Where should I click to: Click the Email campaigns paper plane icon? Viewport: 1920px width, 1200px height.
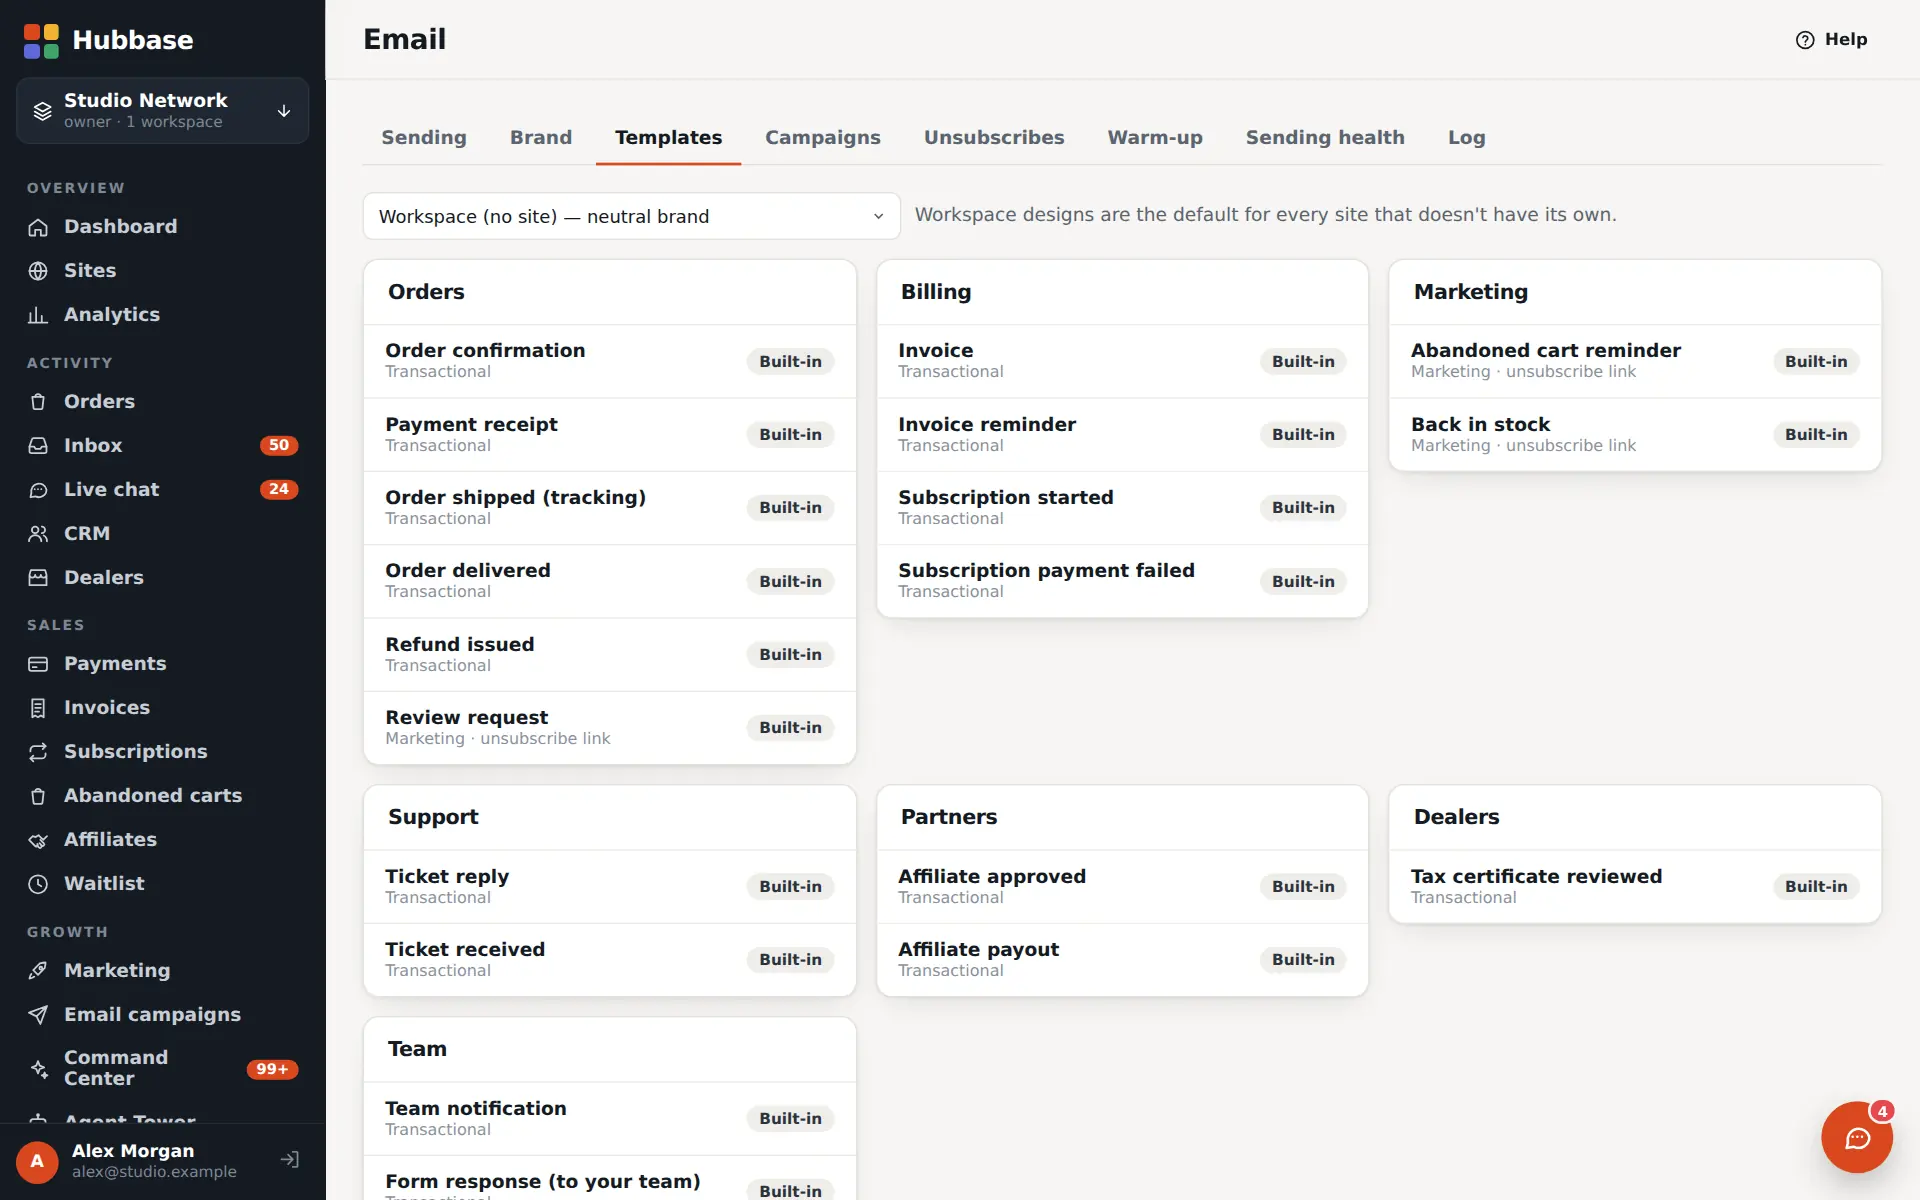(38, 1015)
